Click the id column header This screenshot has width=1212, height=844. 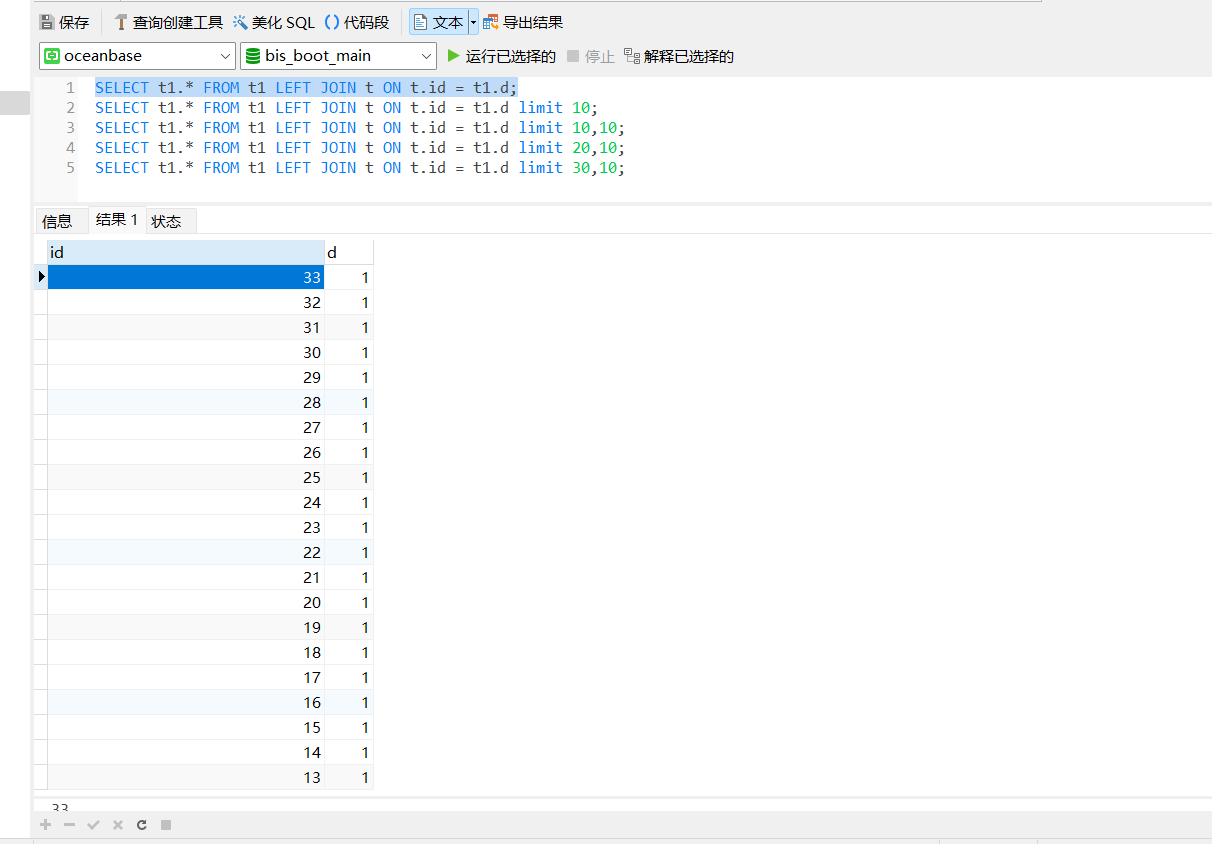click(186, 253)
